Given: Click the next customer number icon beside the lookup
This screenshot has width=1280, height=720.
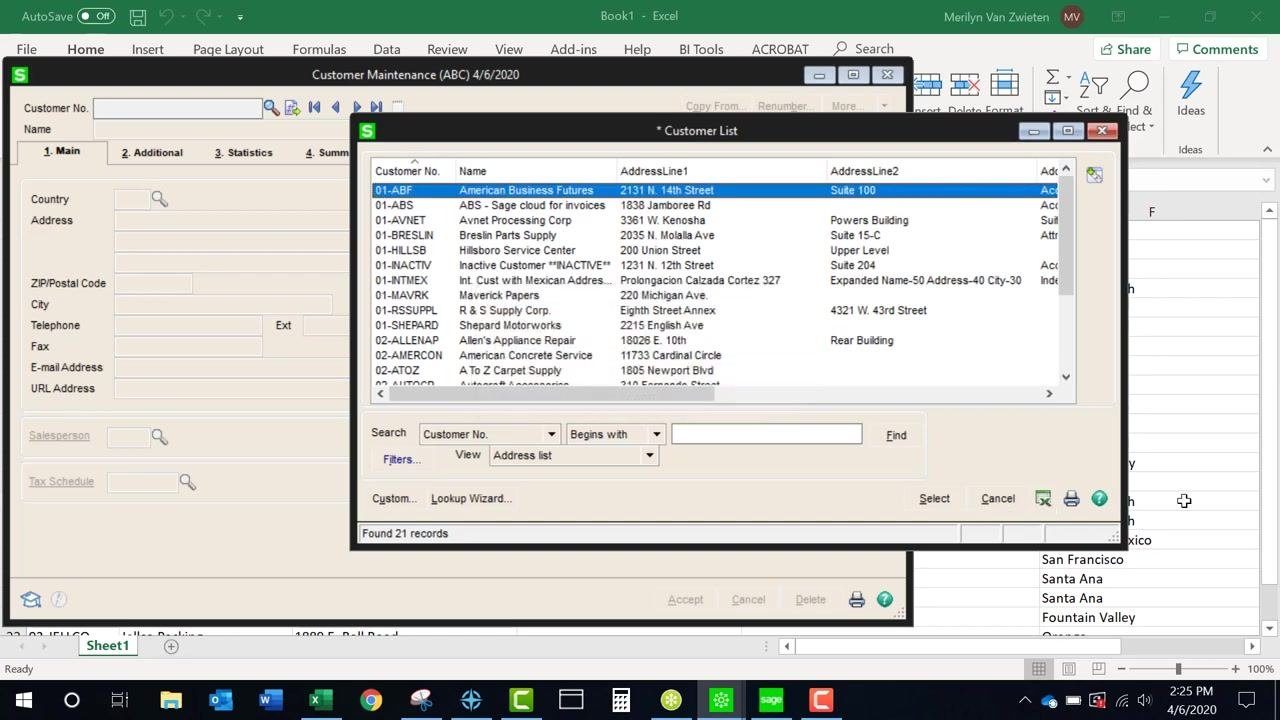Looking at the screenshot, I should click(x=292, y=107).
